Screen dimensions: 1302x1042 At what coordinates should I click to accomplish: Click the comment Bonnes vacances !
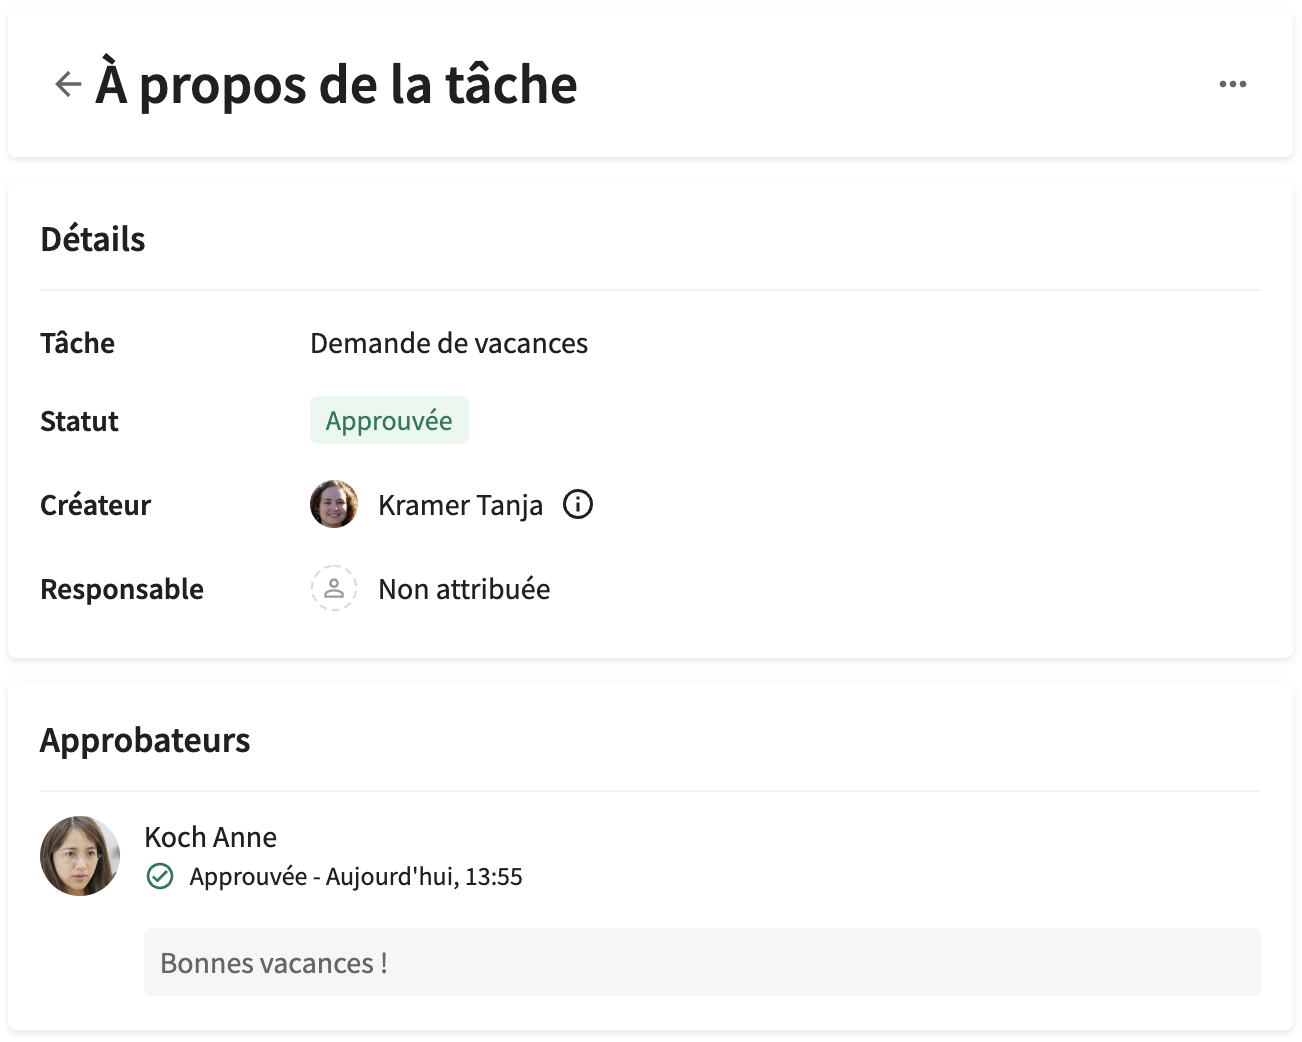274,962
